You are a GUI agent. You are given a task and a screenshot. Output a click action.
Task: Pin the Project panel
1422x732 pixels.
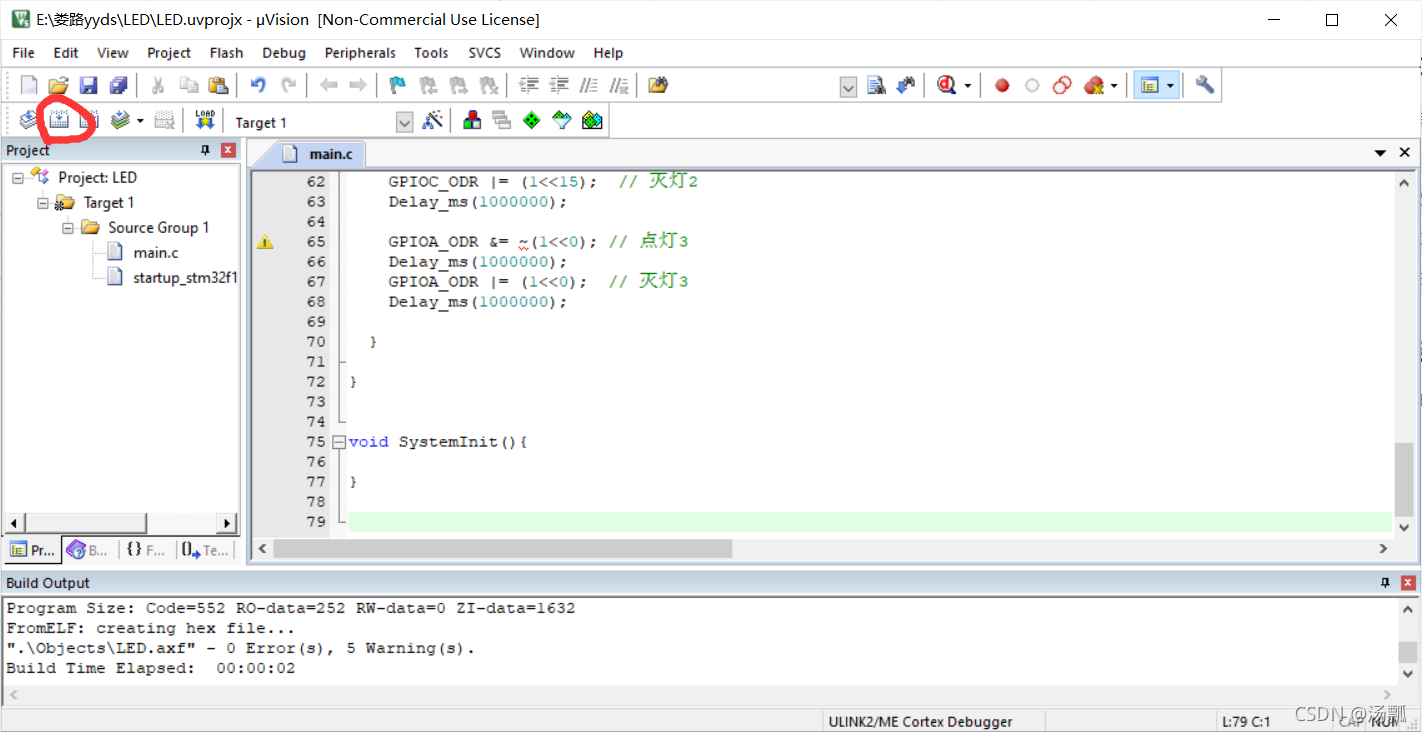[x=205, y=150]
